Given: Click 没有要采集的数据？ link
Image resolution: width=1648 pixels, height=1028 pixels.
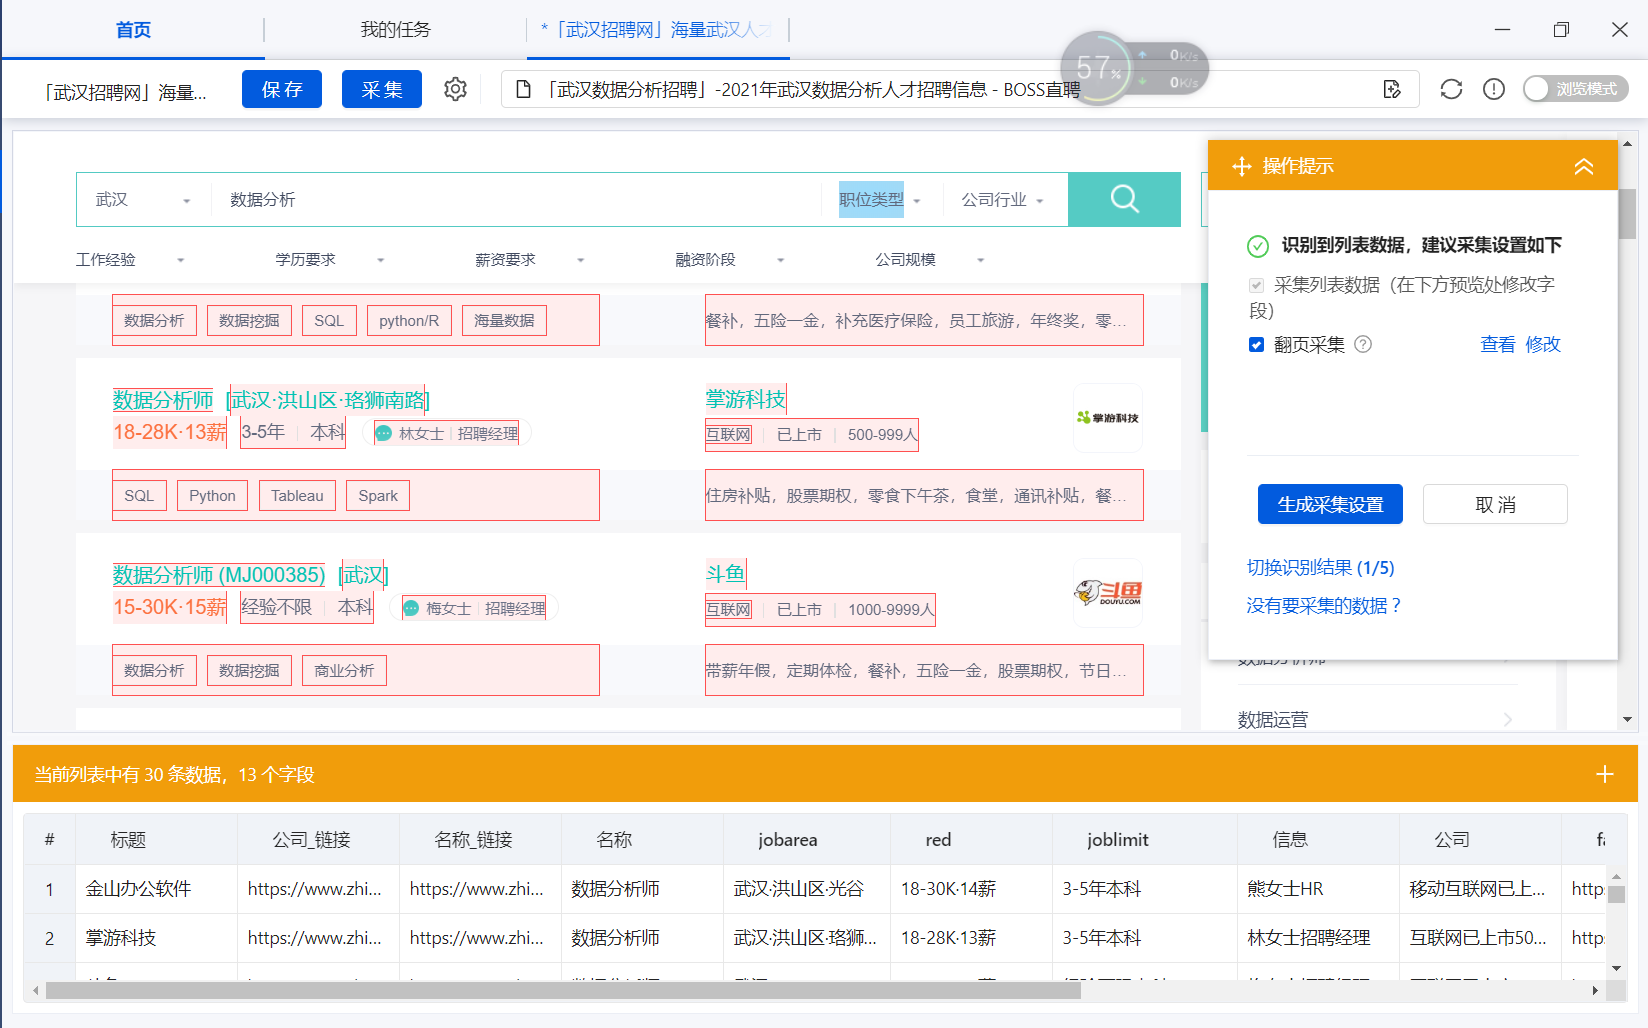Looking at the screenshot, I should [1324, 606].
